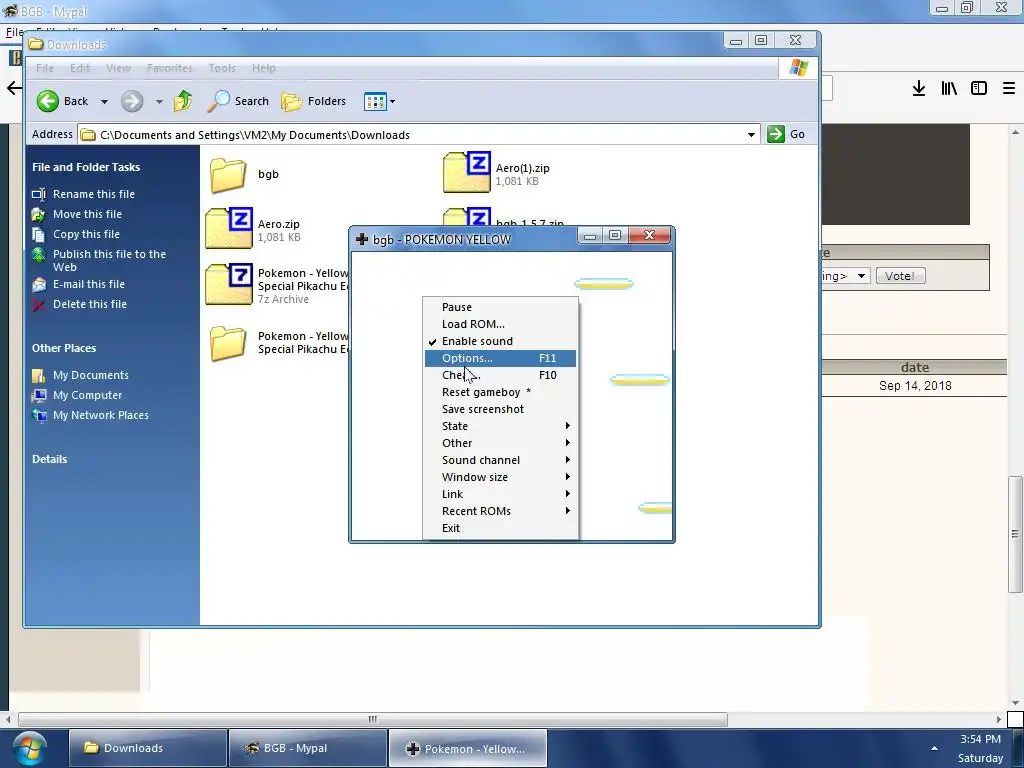Expand the Window size submenu
Screen dimensions: 1024x768
coord(500,477)
